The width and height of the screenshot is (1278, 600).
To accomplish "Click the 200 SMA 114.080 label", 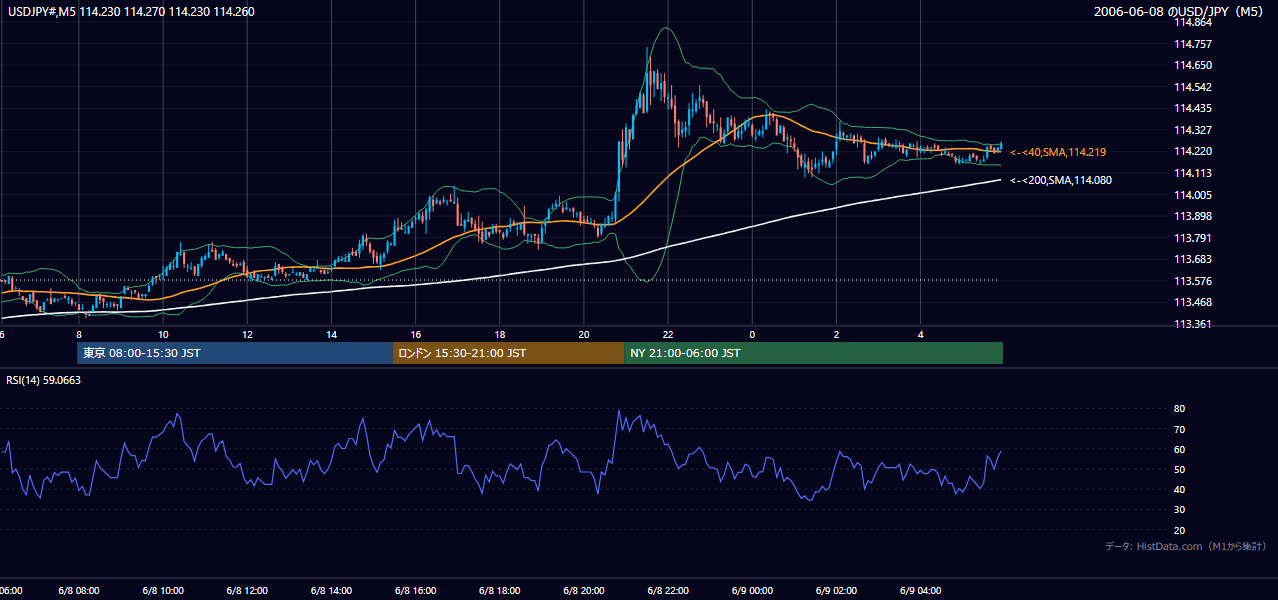I will [x=1061, y=181].
